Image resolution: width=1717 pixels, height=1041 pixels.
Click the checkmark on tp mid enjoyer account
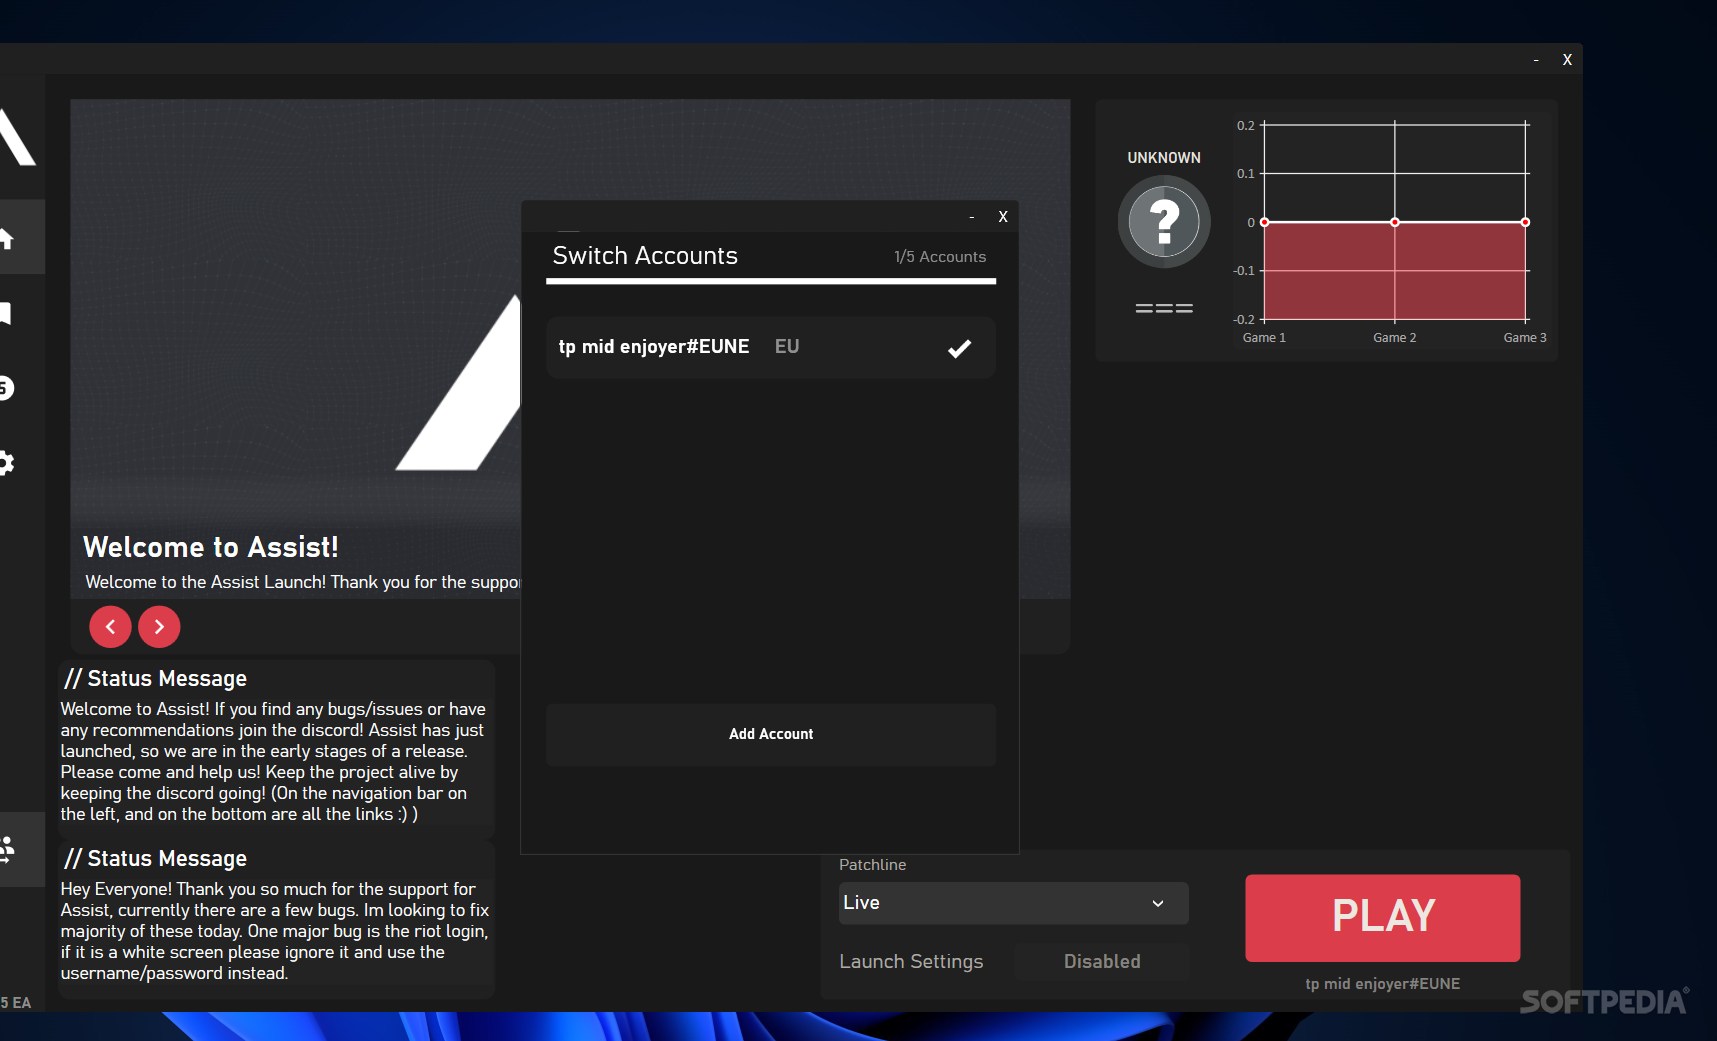pyautogui.click(x=959, y=348)
